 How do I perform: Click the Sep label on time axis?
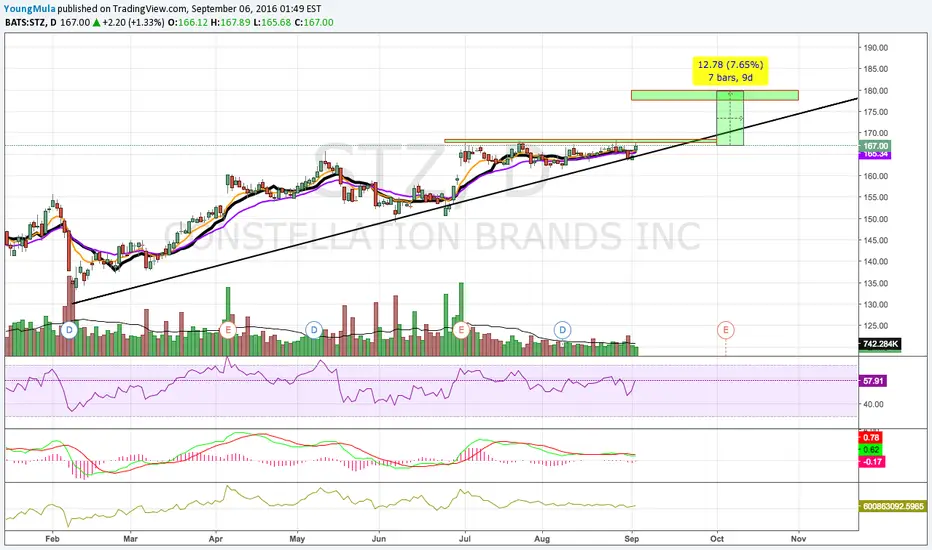pyautogui.click(x=632, y=539)
